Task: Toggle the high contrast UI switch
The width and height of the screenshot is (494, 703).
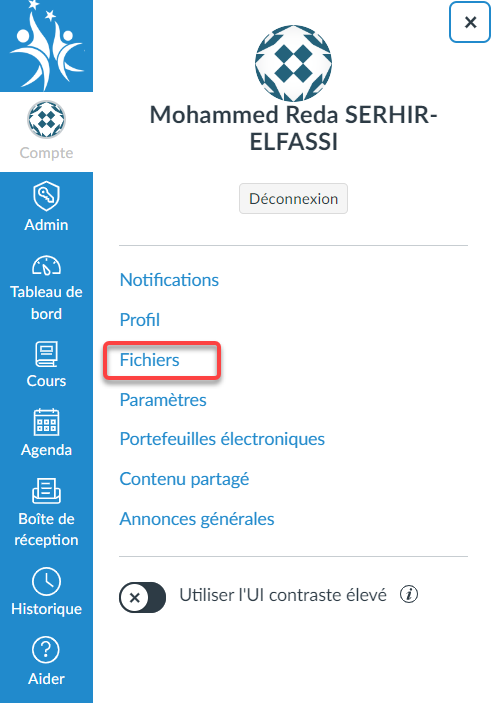Action: pos(143,597)
